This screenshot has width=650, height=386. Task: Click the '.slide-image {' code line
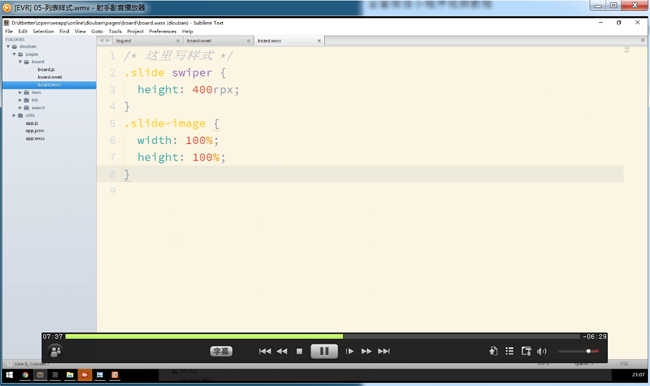[x=171, y=124]
